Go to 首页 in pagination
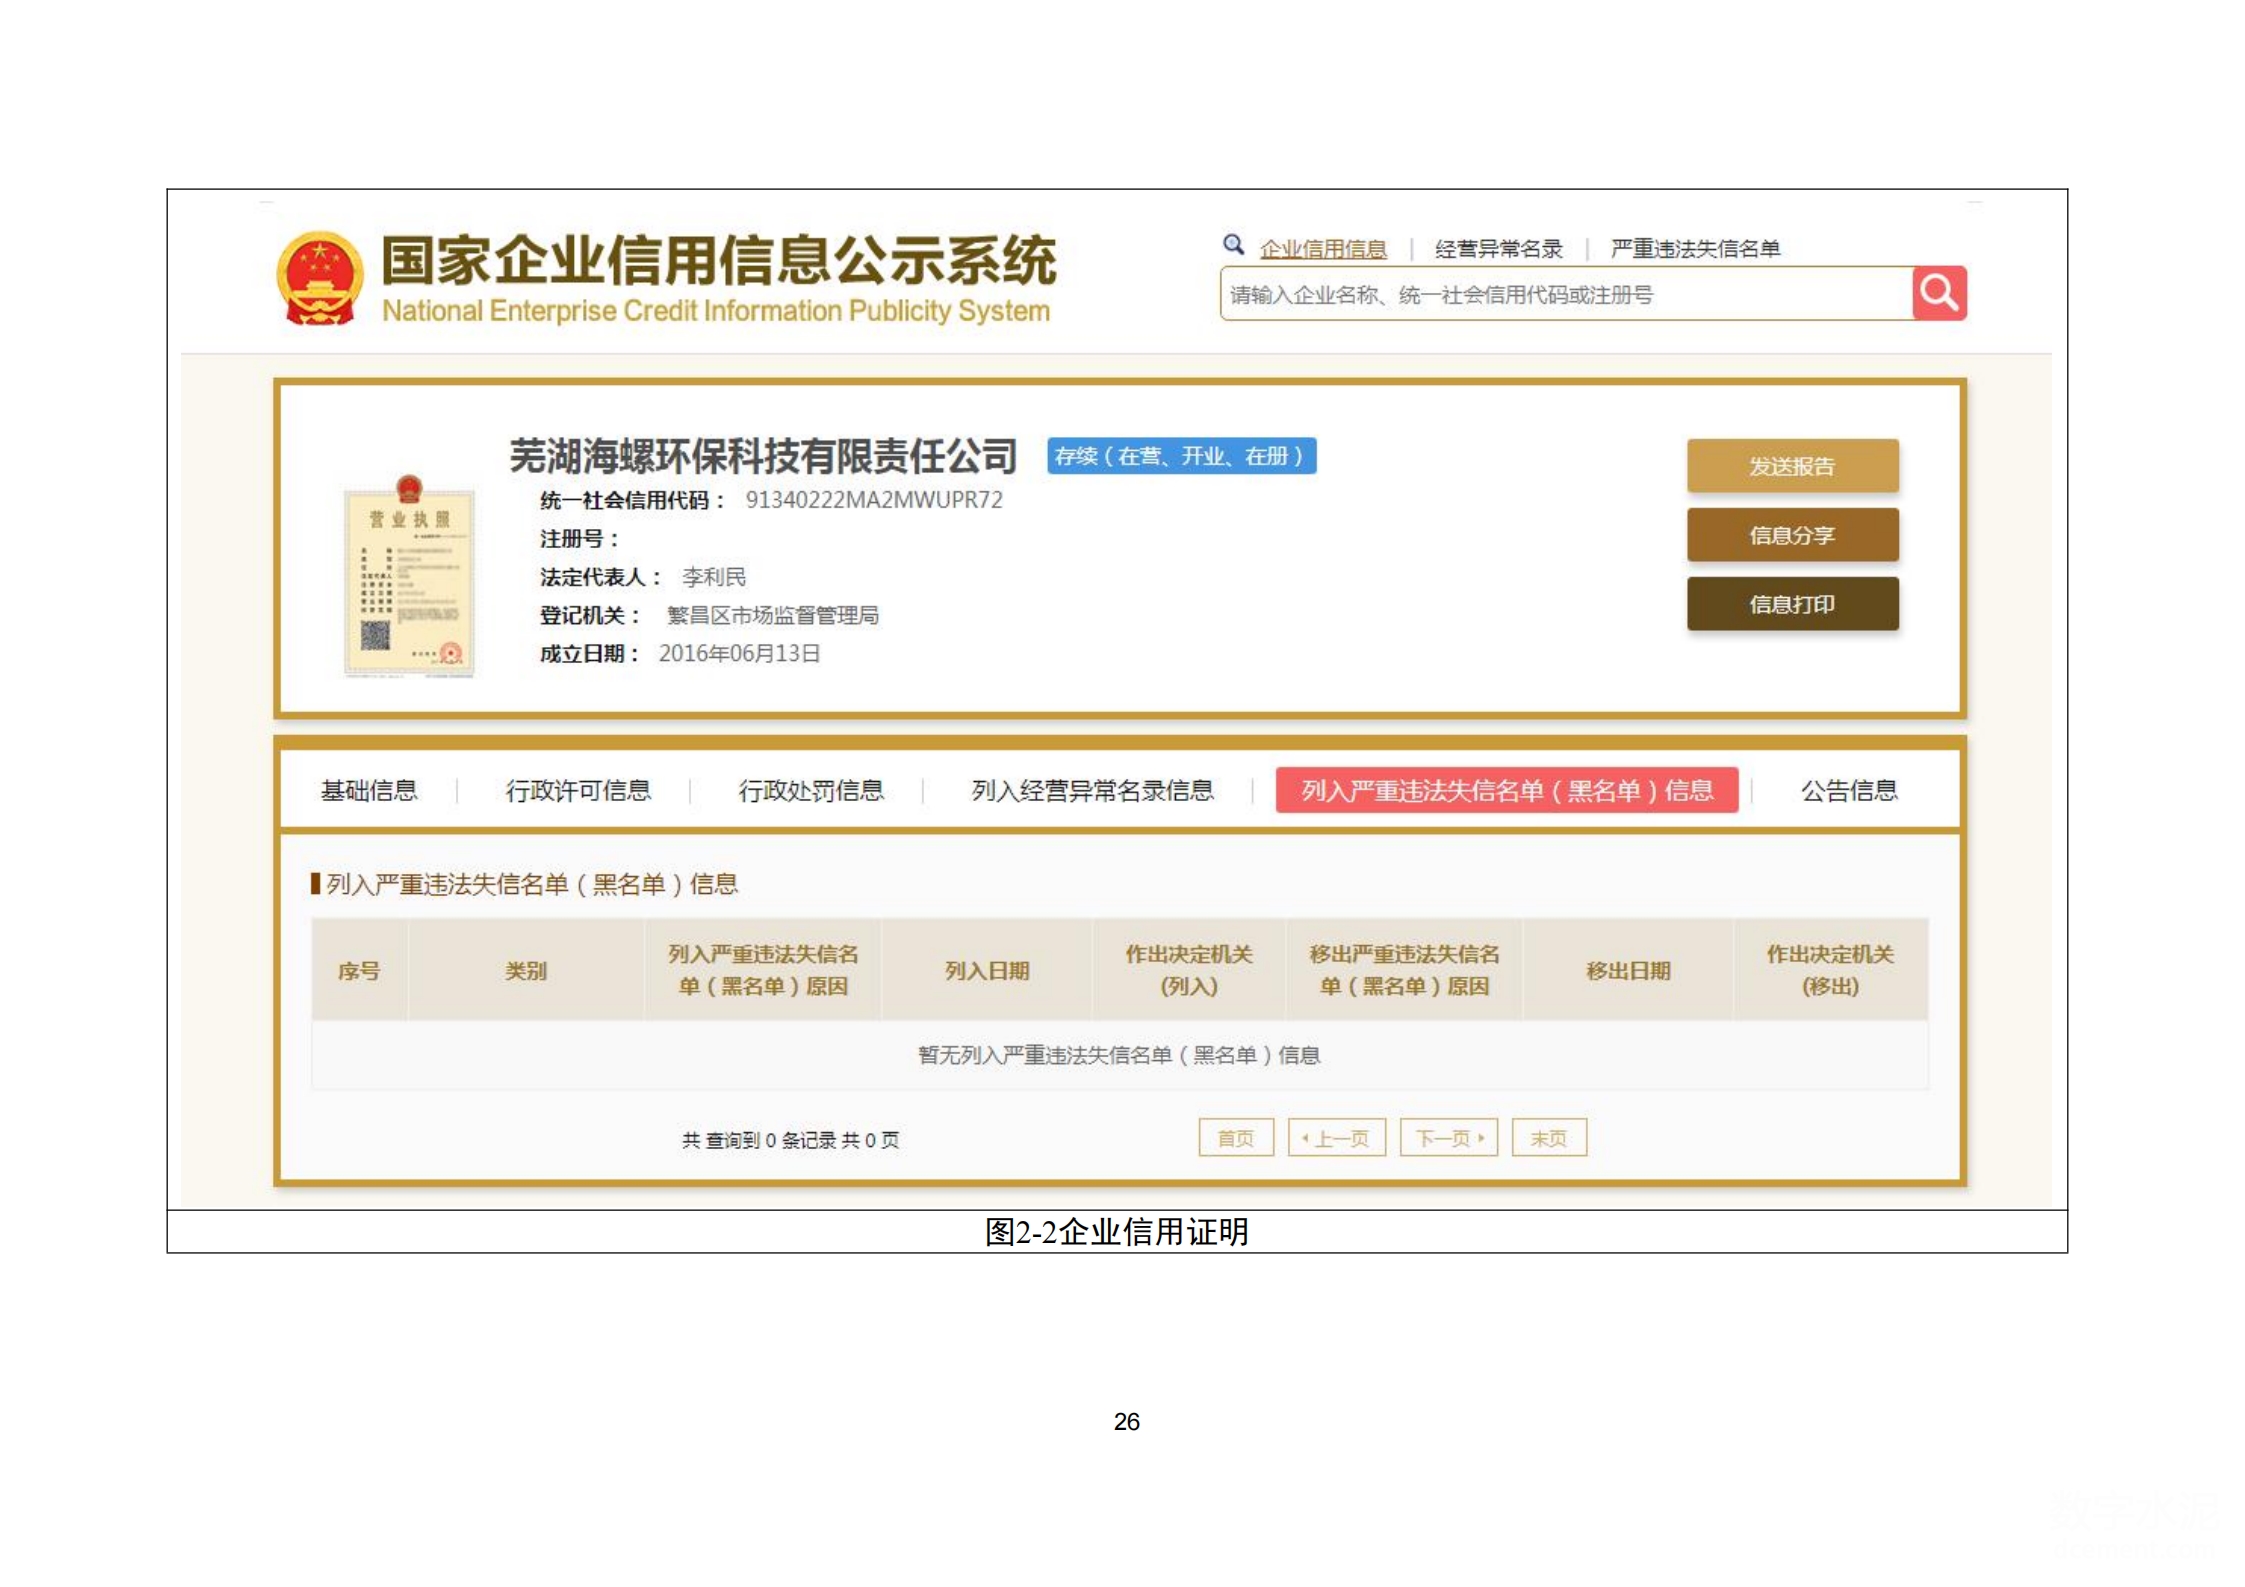Screen dimensions: 2245x1587 [1235, 1138]
